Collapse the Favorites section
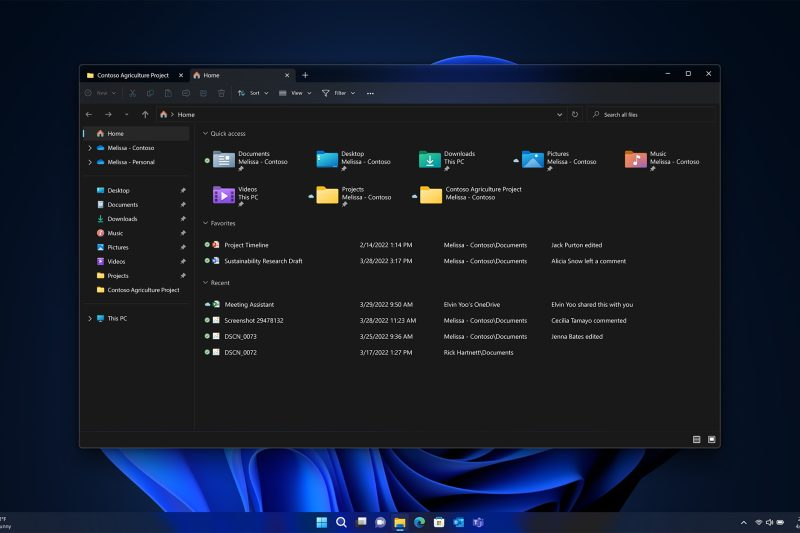The height and width of the screenshot is (533, 800). pyautogui.click(x=205, y=224)
